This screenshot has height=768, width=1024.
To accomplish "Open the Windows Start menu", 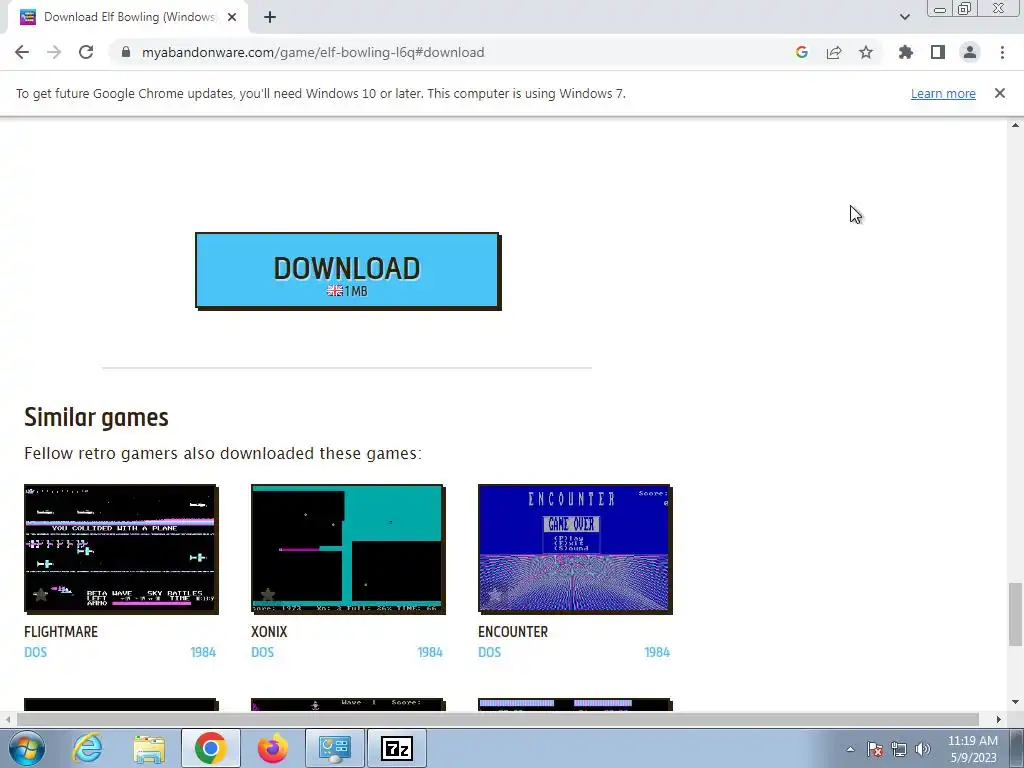I will coord(26,748).
